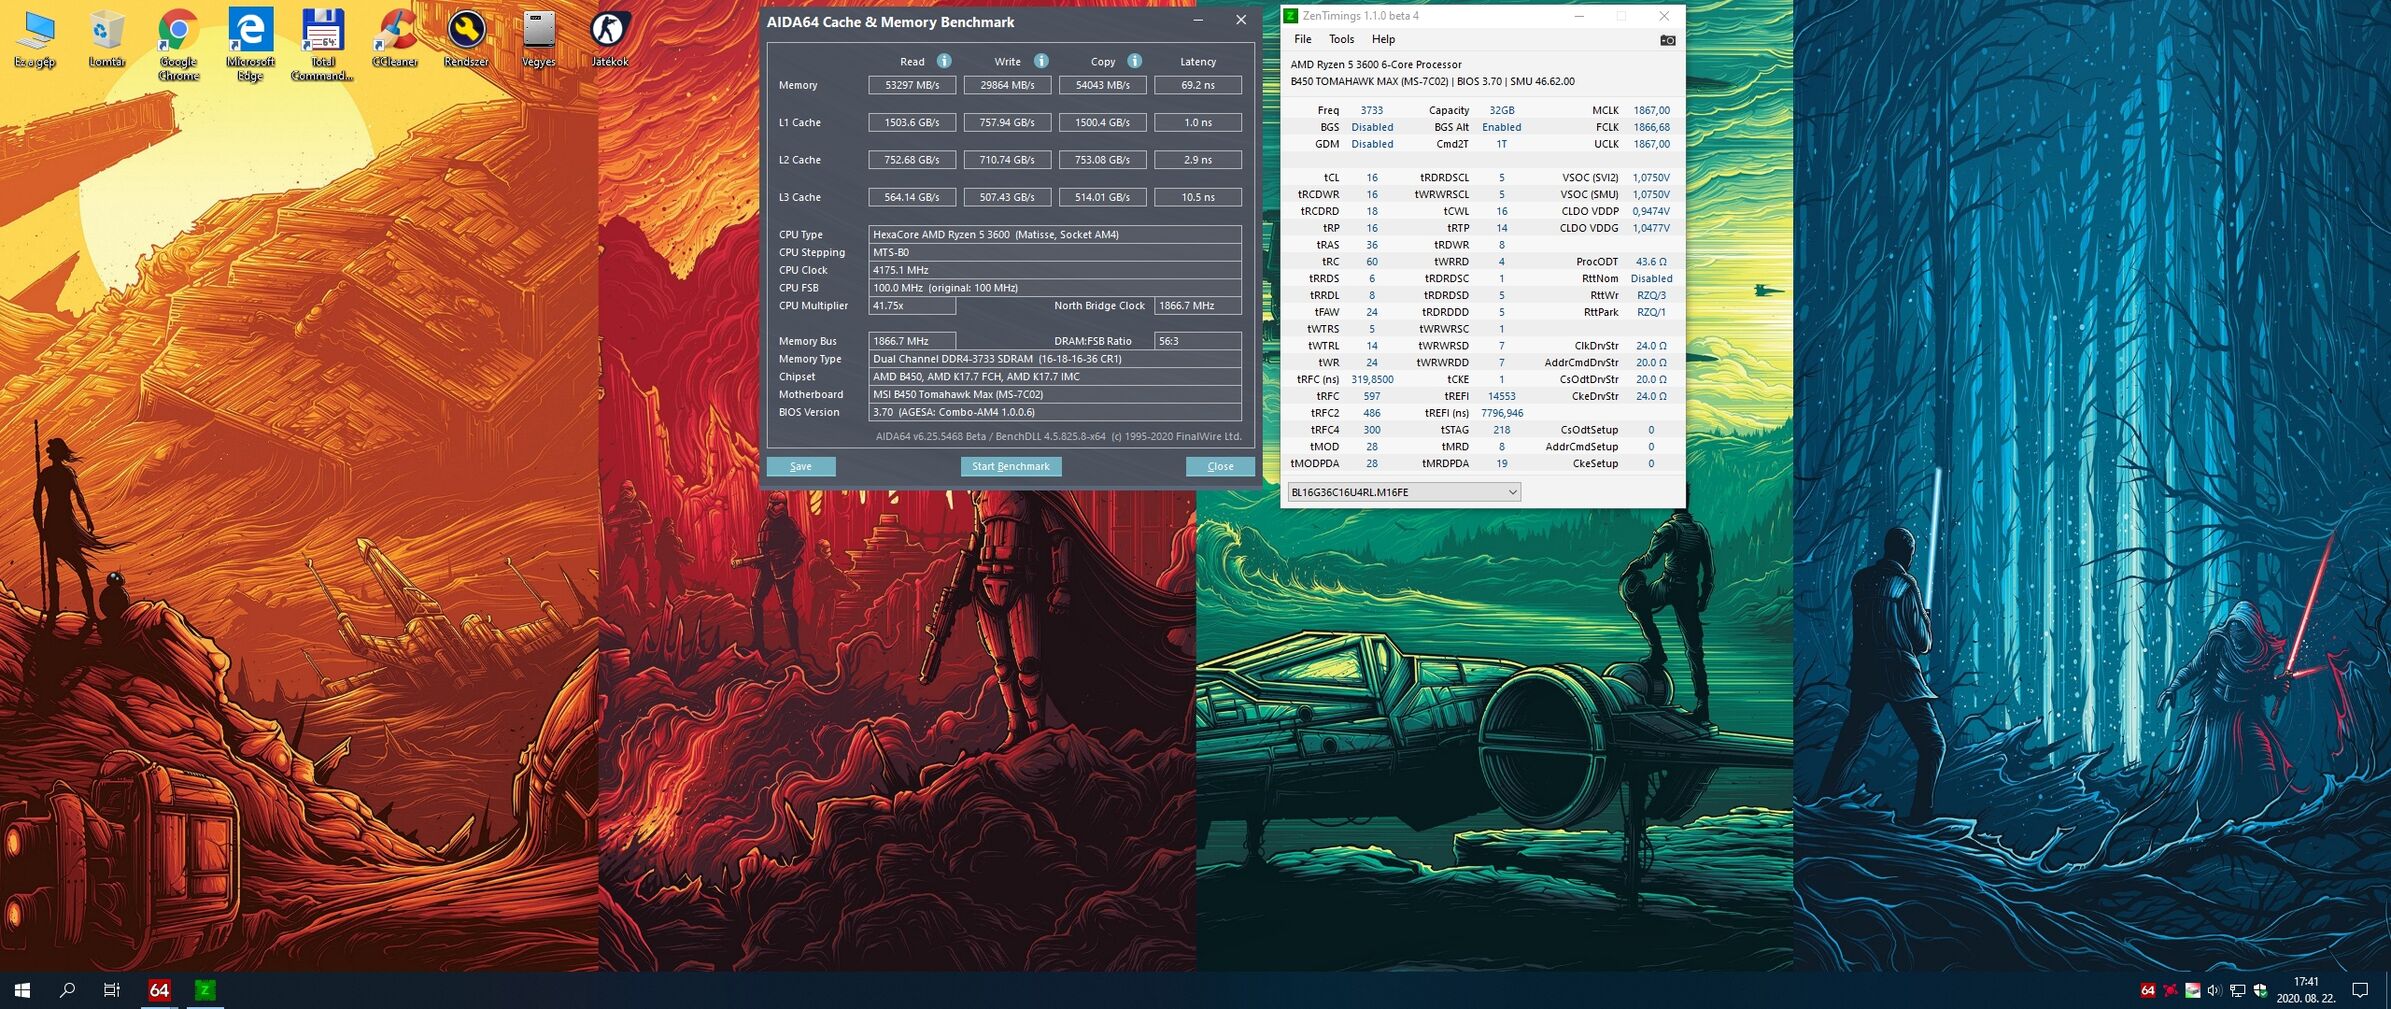Viewport: 2391px width, 1009px height.
Task: Open the Windows Start menu
Action: [22, 990]
